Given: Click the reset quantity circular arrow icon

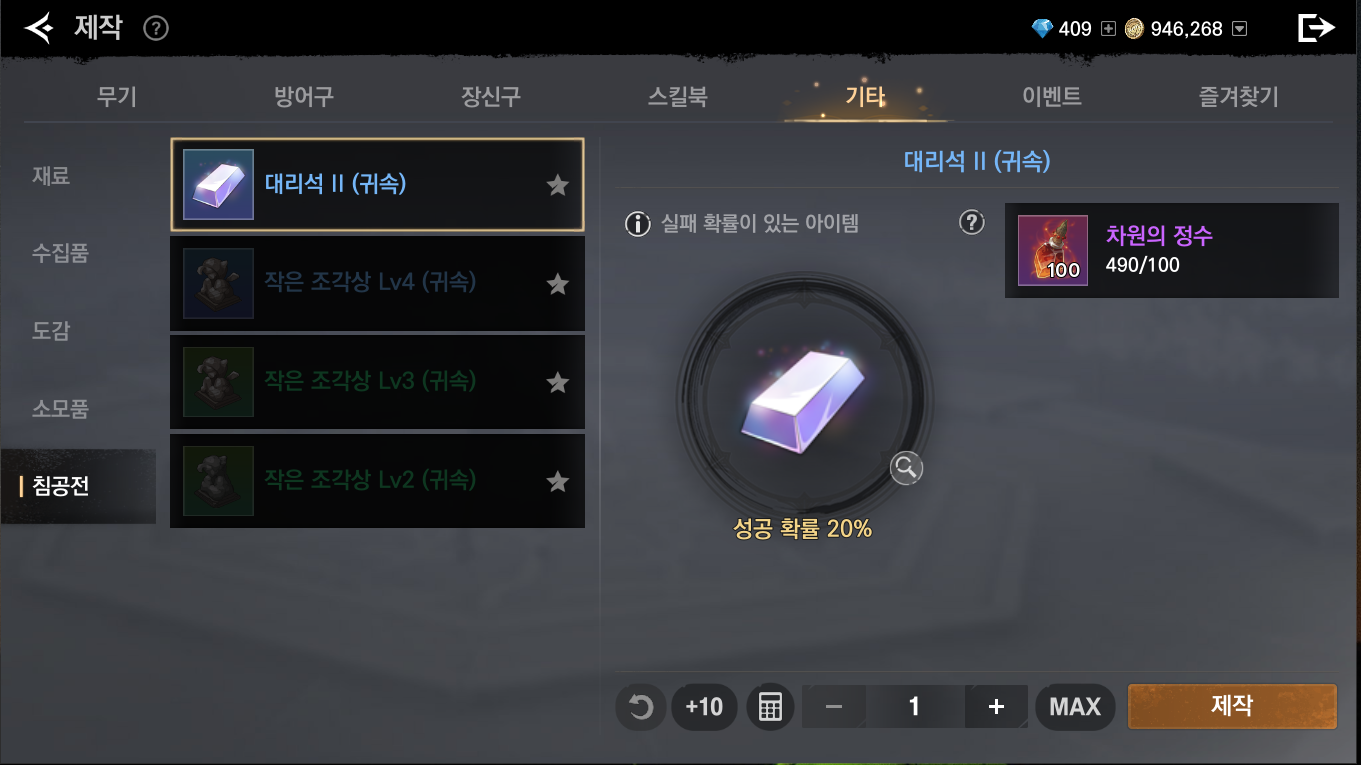Looking at the screenshot, I should (x=640, y=707).
